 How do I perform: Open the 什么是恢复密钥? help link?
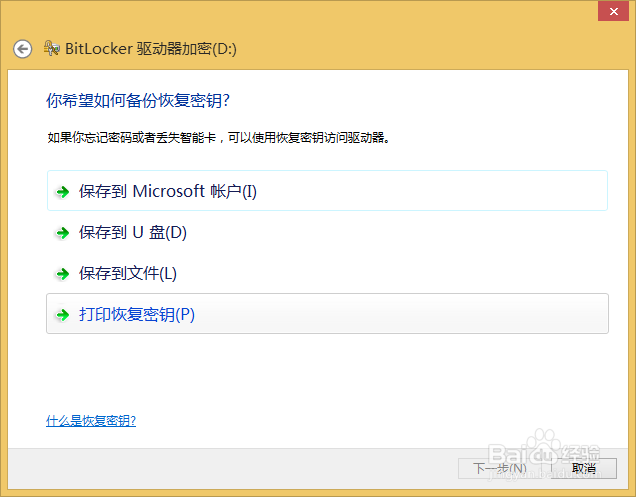(x=91, y=421)
